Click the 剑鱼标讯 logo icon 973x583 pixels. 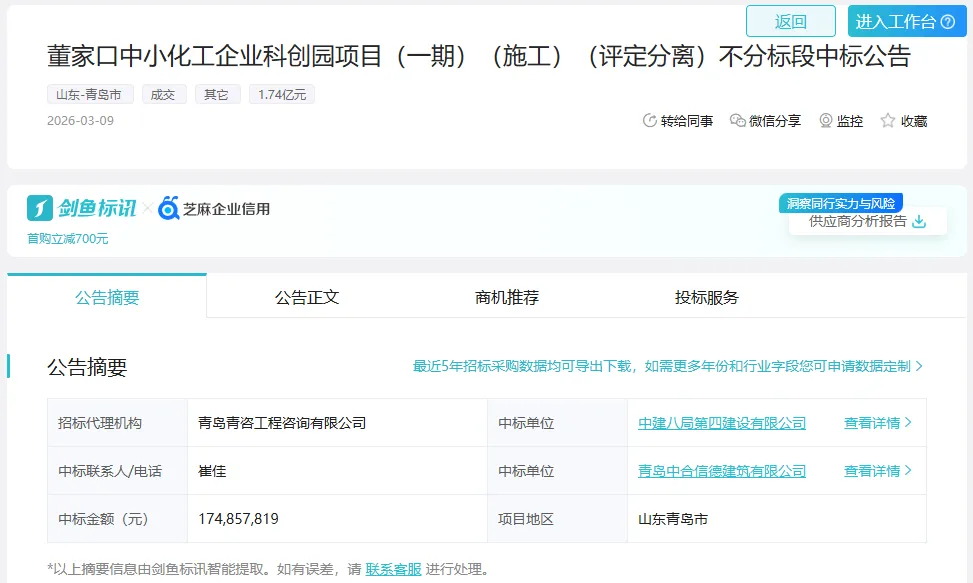40,208
